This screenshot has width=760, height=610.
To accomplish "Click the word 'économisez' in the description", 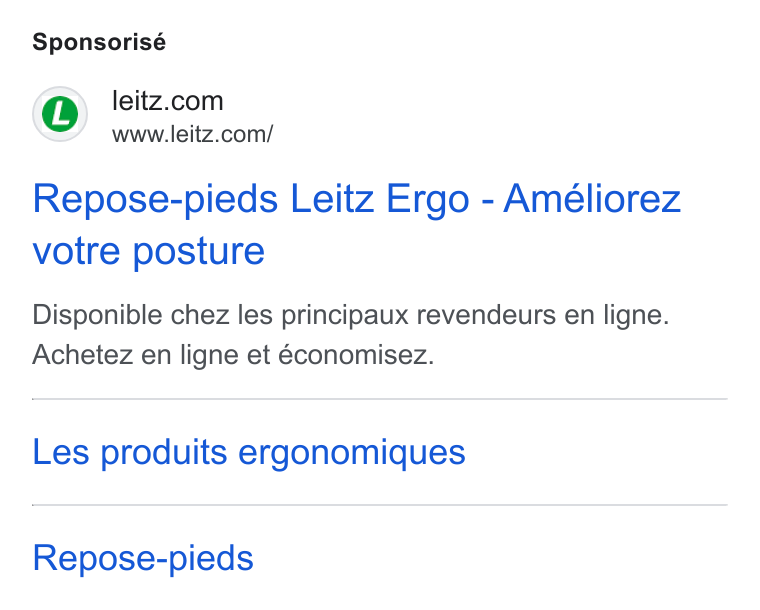I will (356, 355).
